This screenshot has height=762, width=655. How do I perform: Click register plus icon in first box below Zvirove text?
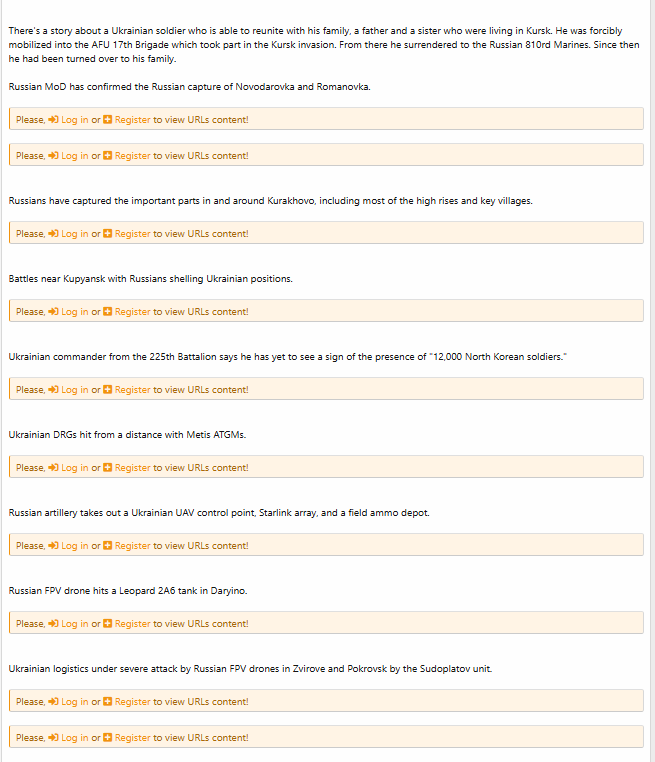108,702
